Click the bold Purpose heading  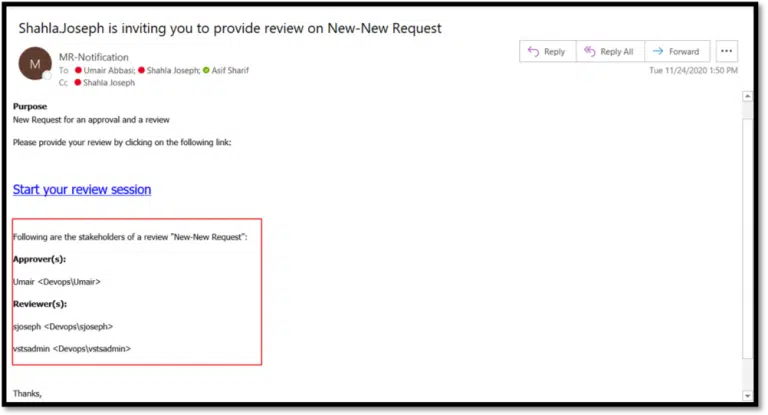click(30, 106)
